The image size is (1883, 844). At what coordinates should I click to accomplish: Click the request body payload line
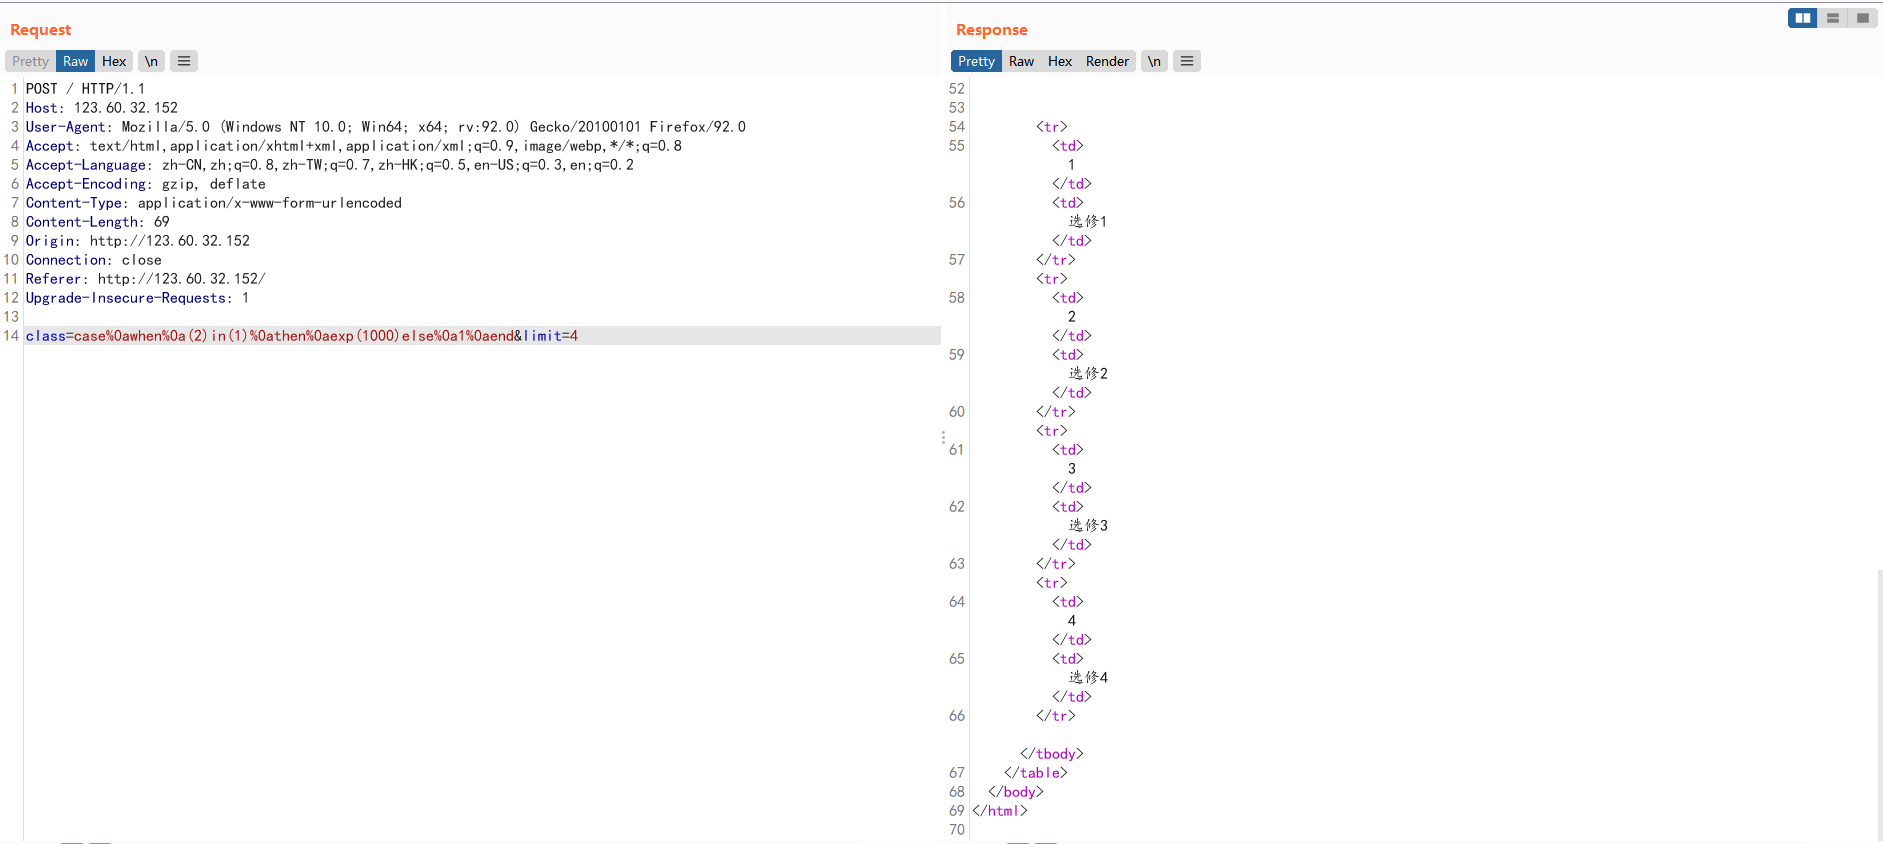[x=302, y=336]
